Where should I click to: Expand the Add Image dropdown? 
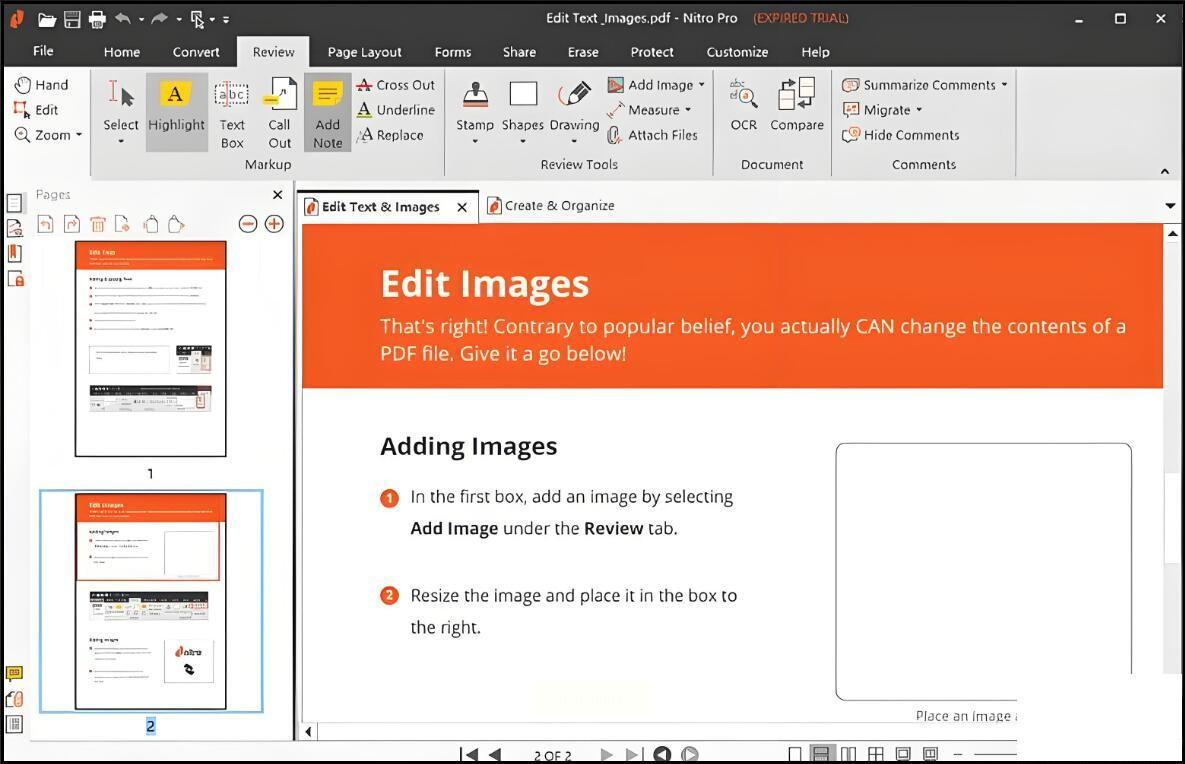[x=701, y=85]
